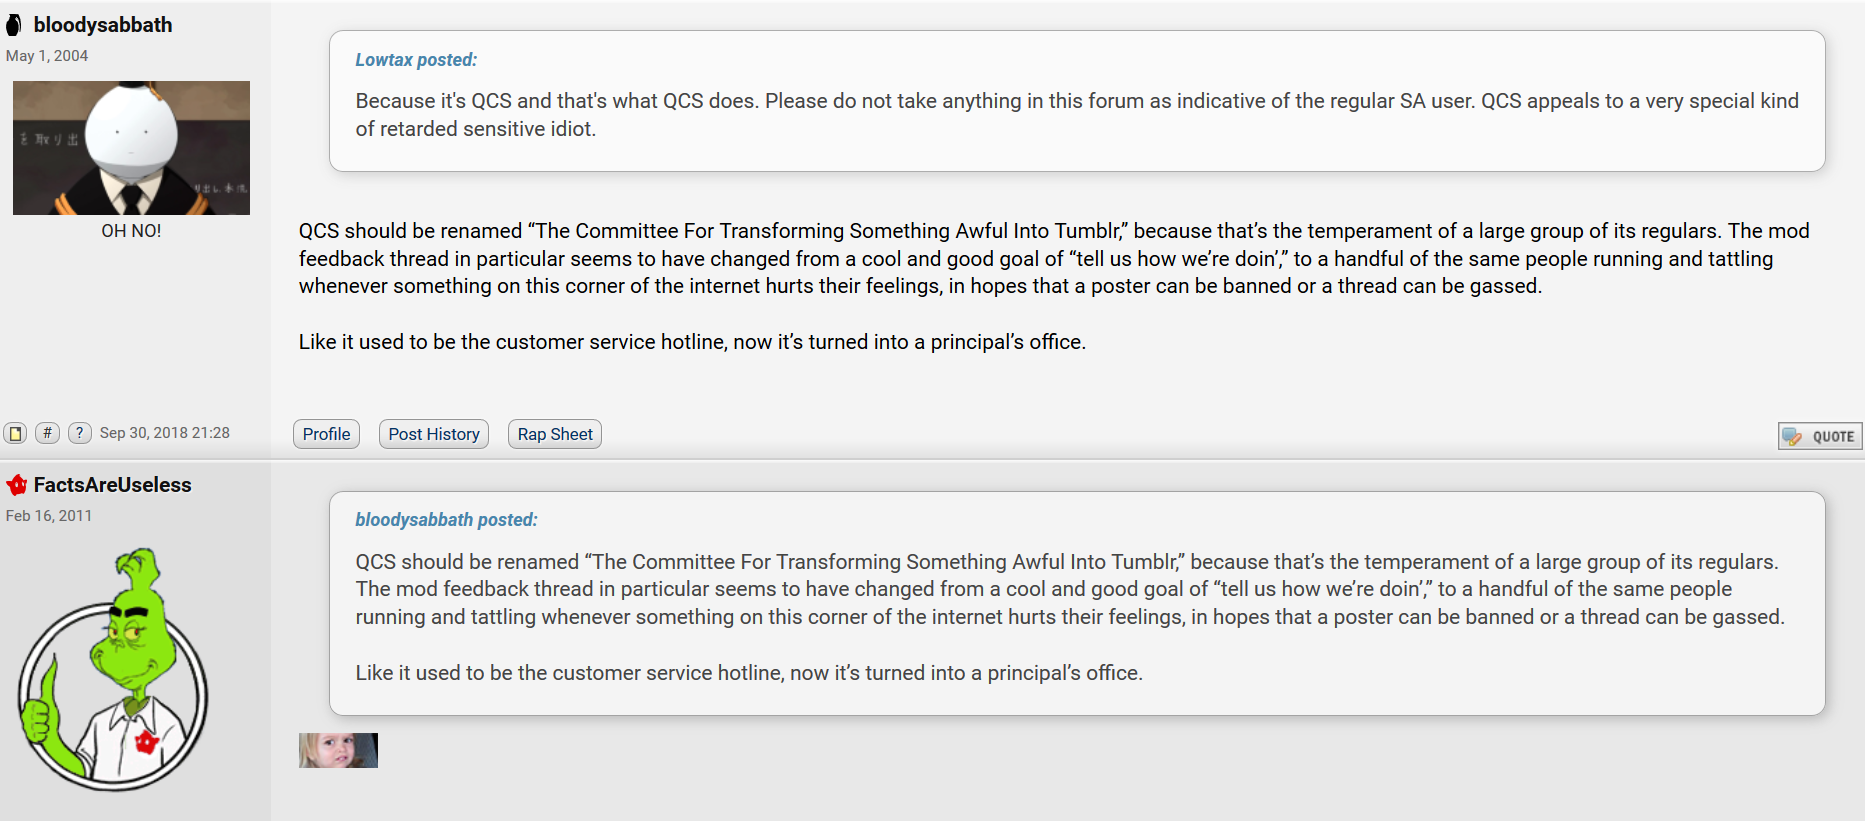1865x821 pixels.
Task: Click the grenade icon beside bloodysabbath
Action: 14,25
